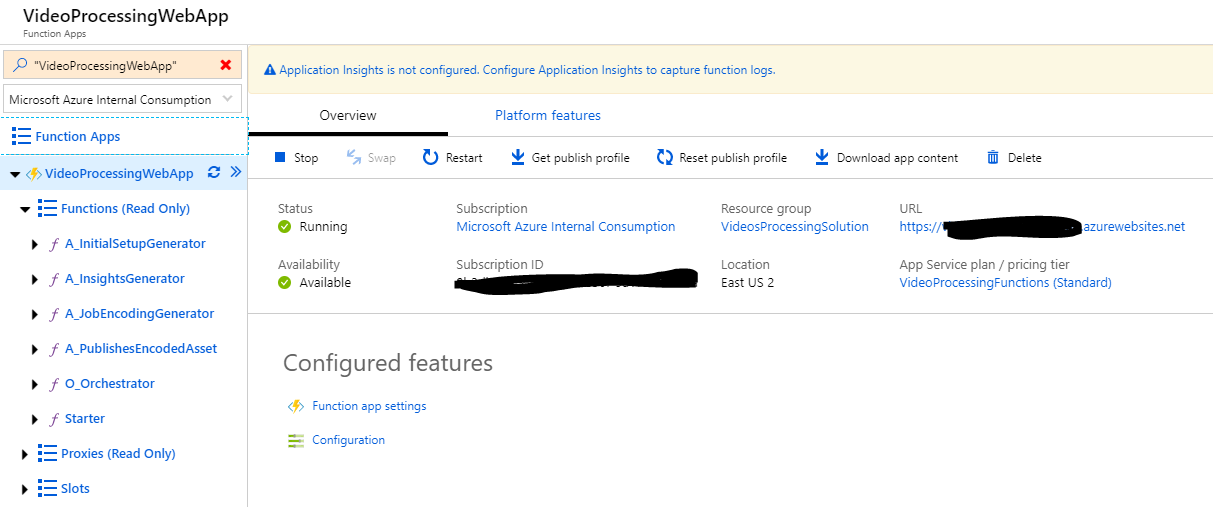This screenshot has height=507, width=1213.
Task: Open Function app settings
Action: pos(369,406)
